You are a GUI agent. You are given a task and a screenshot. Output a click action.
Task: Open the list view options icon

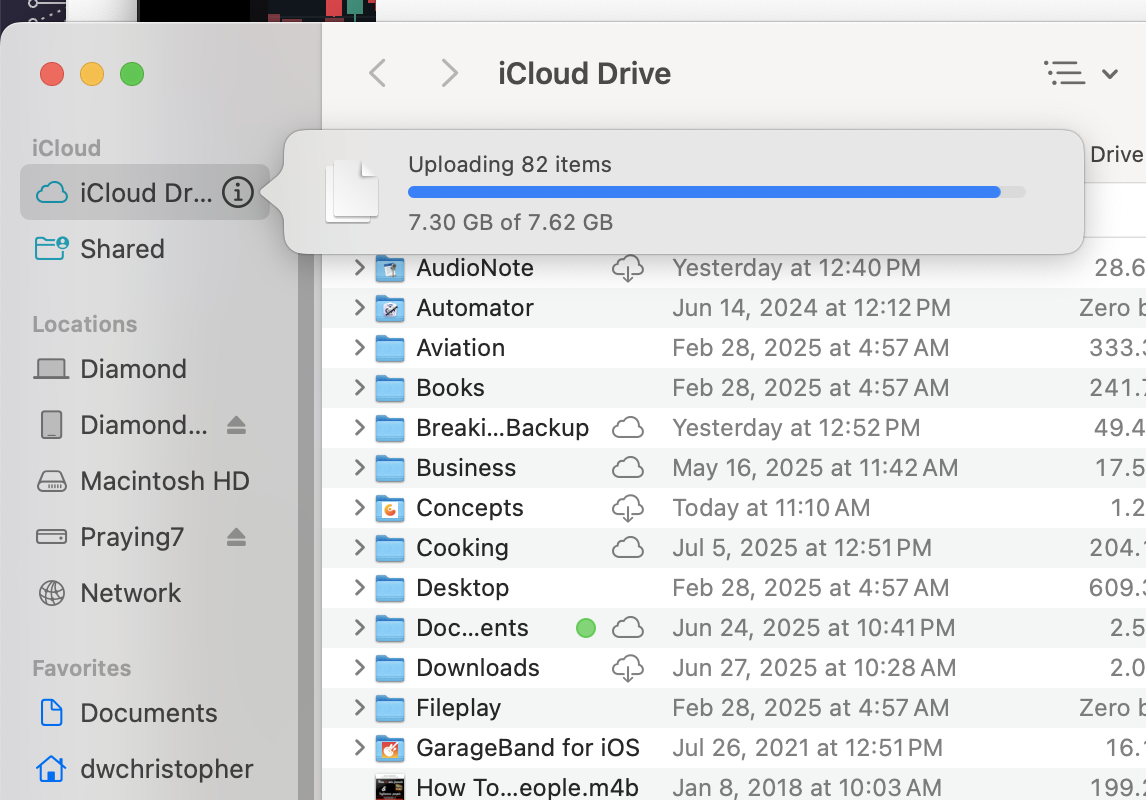pyautogui.click(x=1064, y=73)
